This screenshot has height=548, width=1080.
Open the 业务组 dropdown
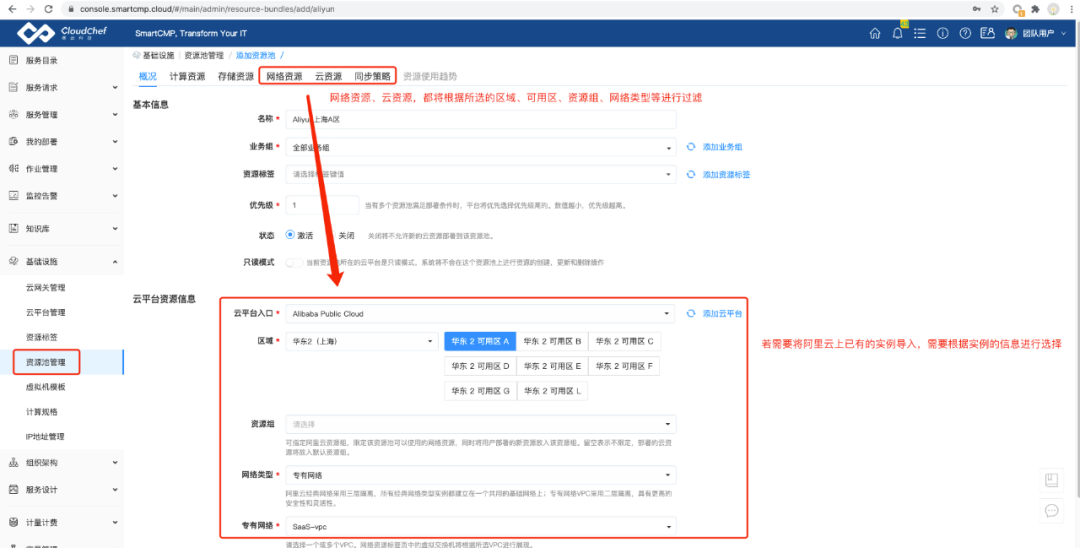point(481,147)
